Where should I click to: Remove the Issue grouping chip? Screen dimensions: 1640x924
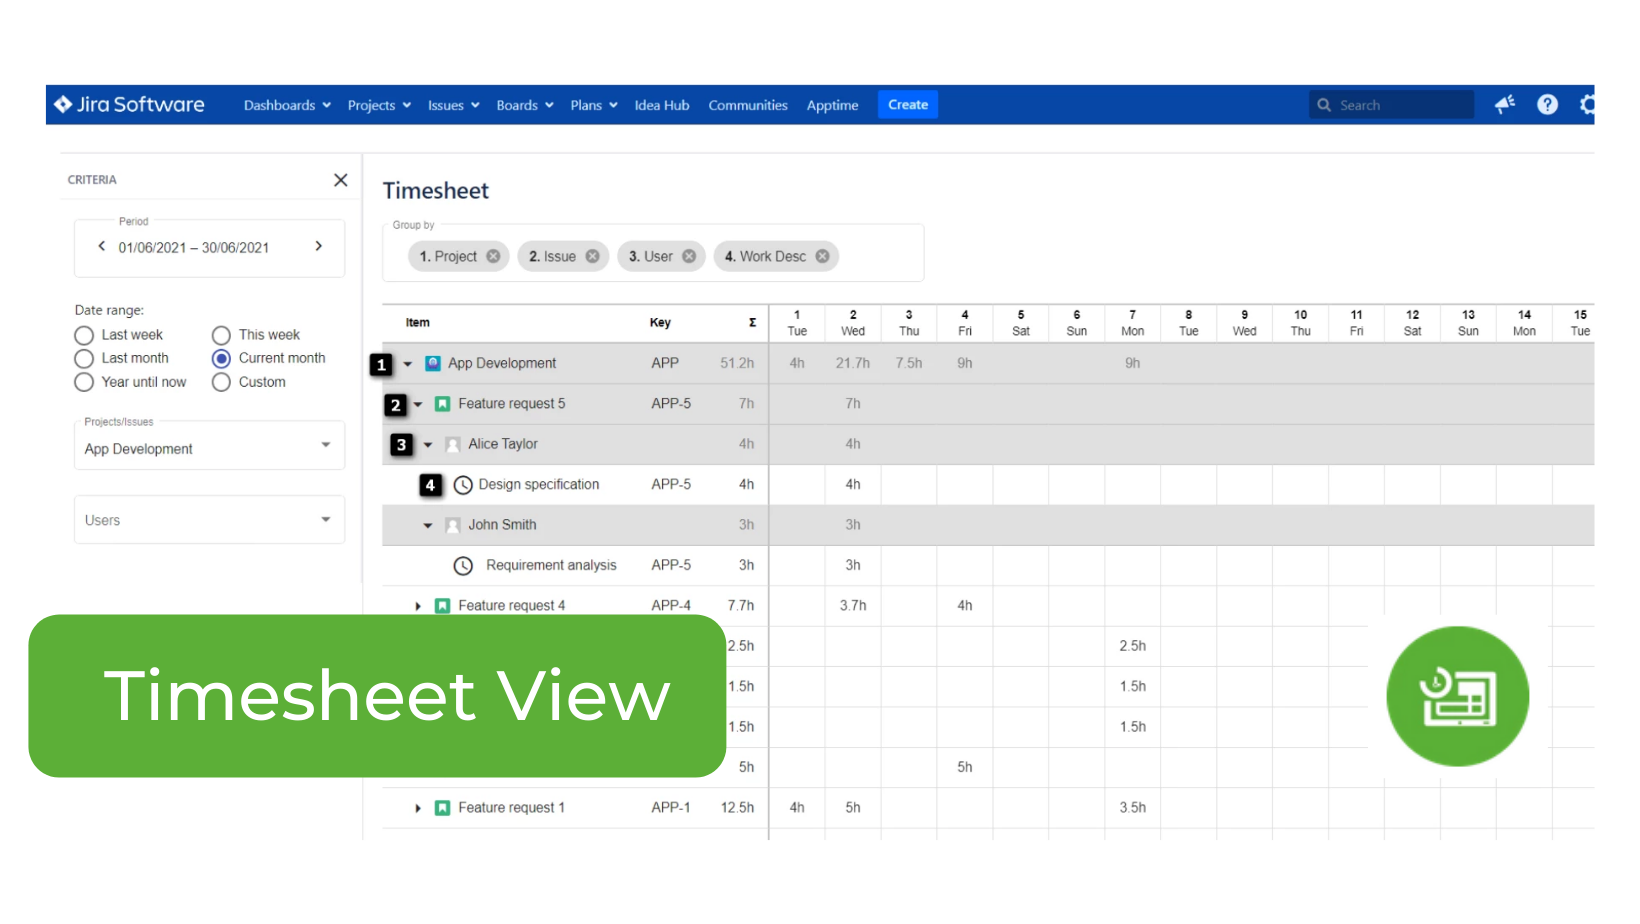tap(593, 256)
